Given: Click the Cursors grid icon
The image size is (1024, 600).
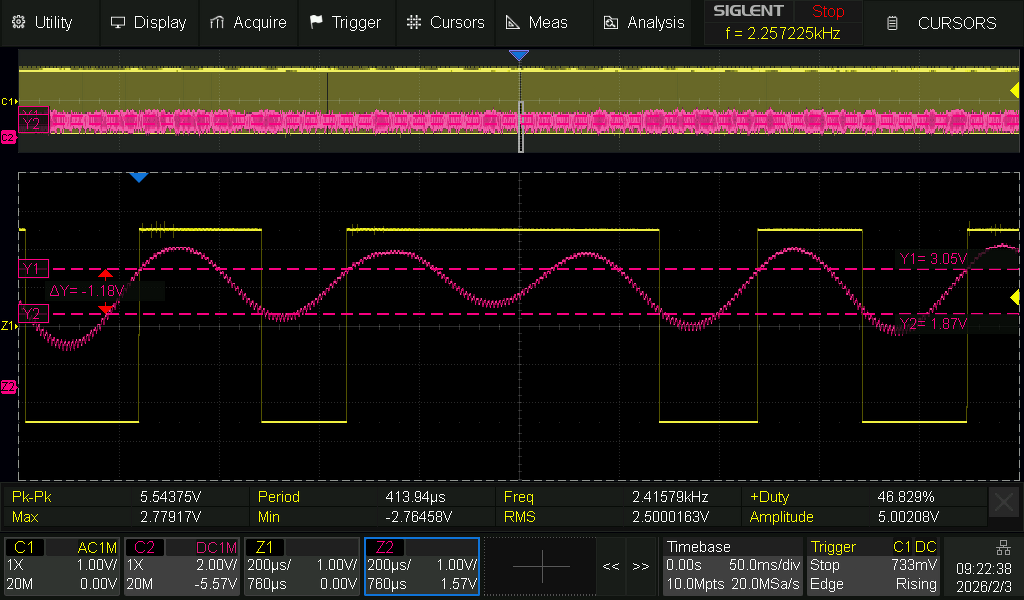Looking at the screenshot, I should pos(414,22).
